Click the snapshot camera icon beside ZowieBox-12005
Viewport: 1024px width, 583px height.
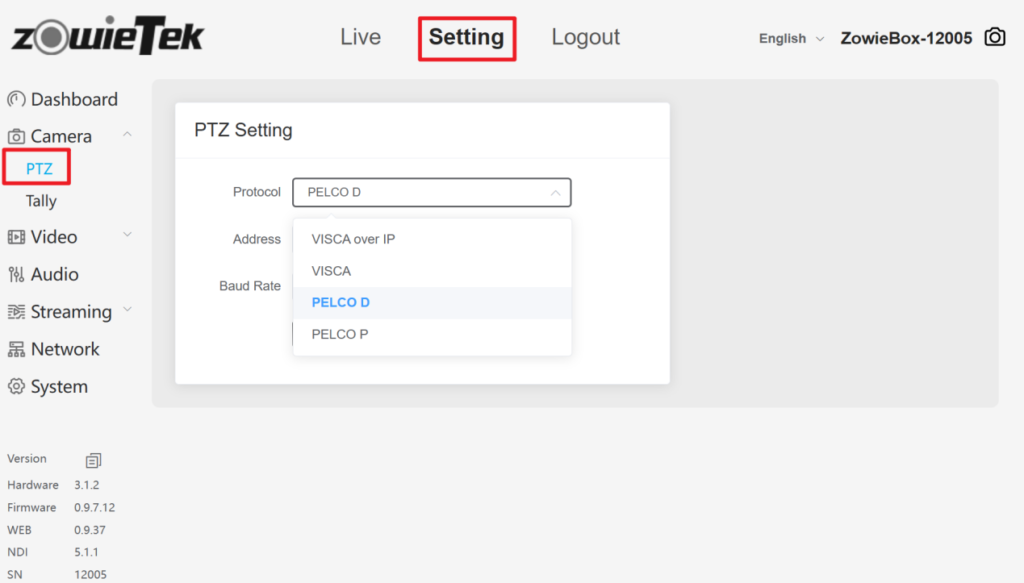point(995,38)
